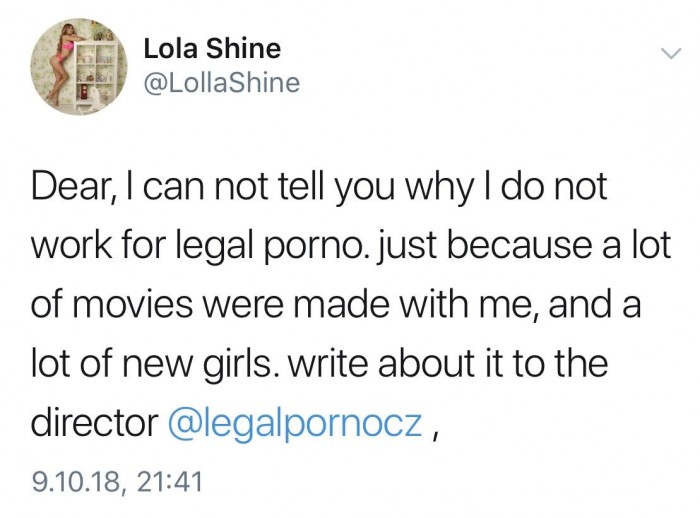Open the @LollaShine handle
The image size is (700, 518).
pos(221,83)
